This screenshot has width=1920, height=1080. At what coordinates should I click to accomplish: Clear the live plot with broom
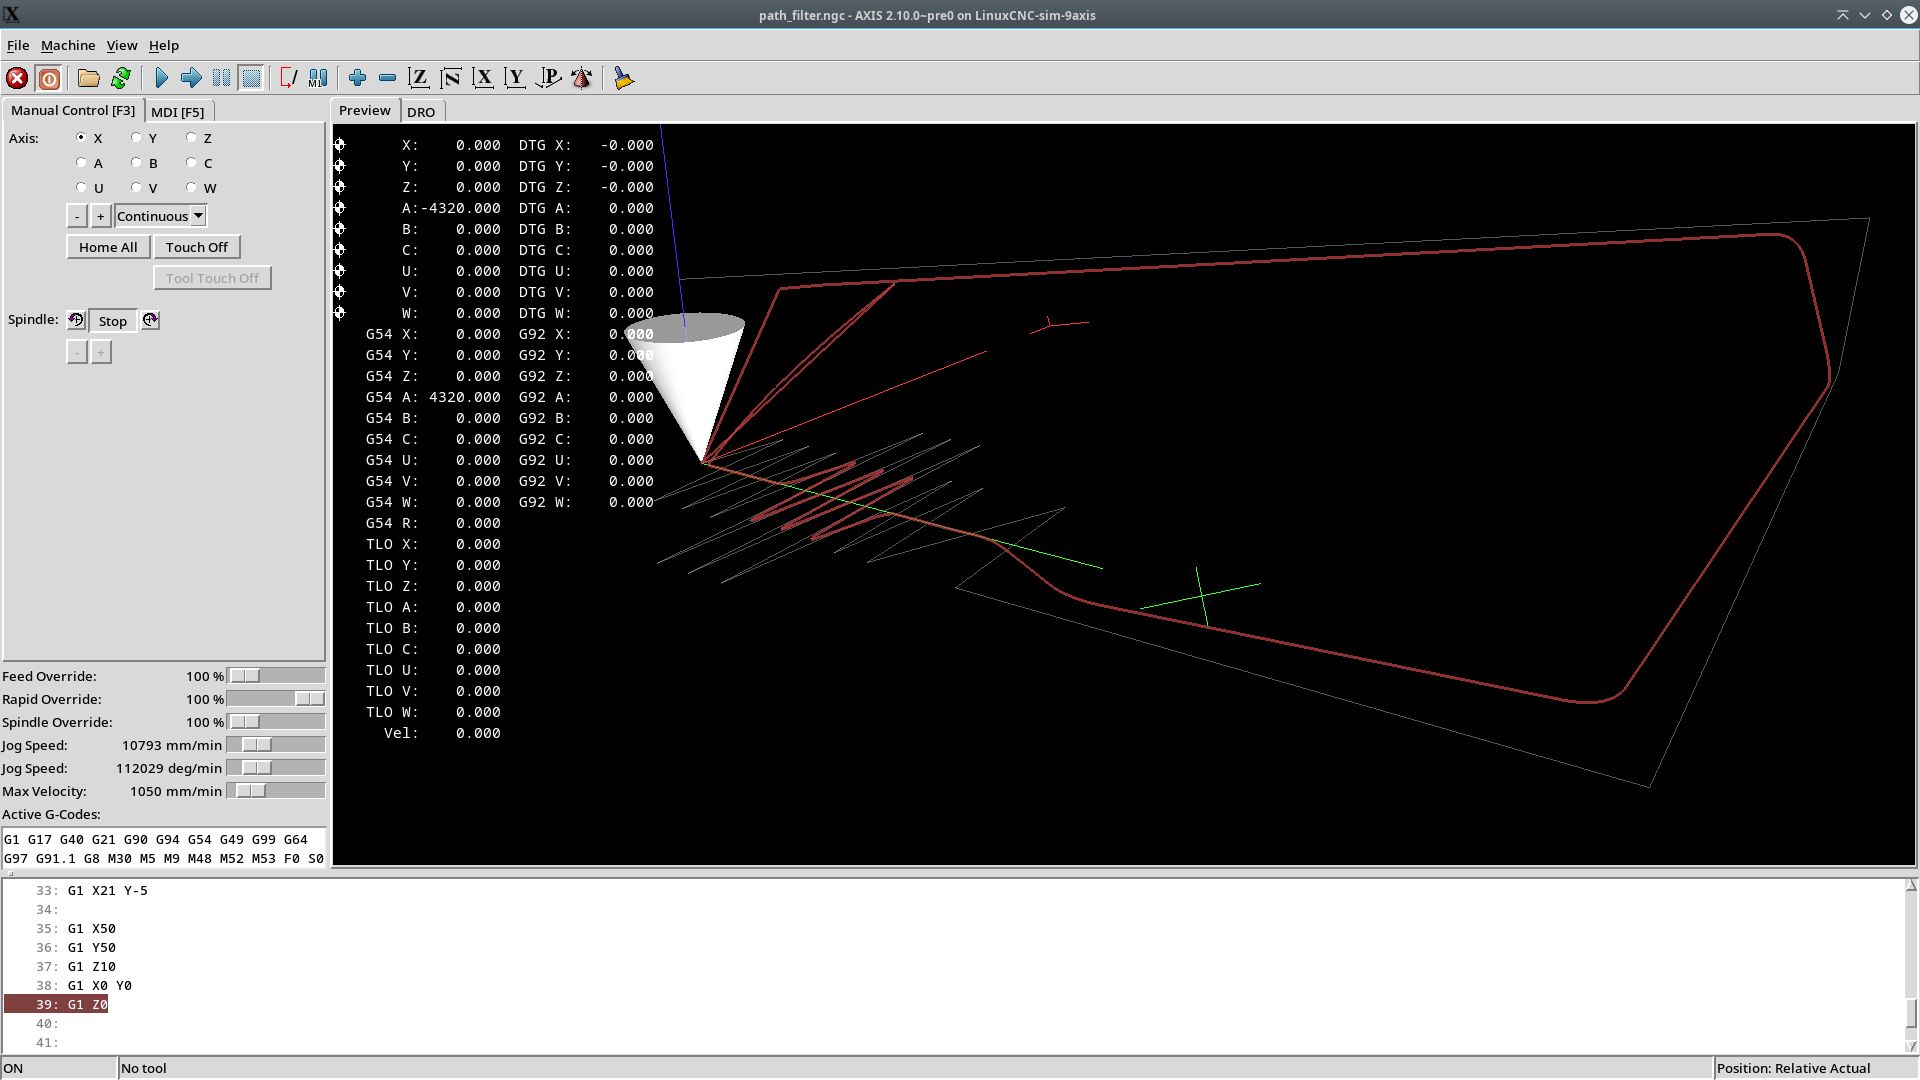[623, 78]
